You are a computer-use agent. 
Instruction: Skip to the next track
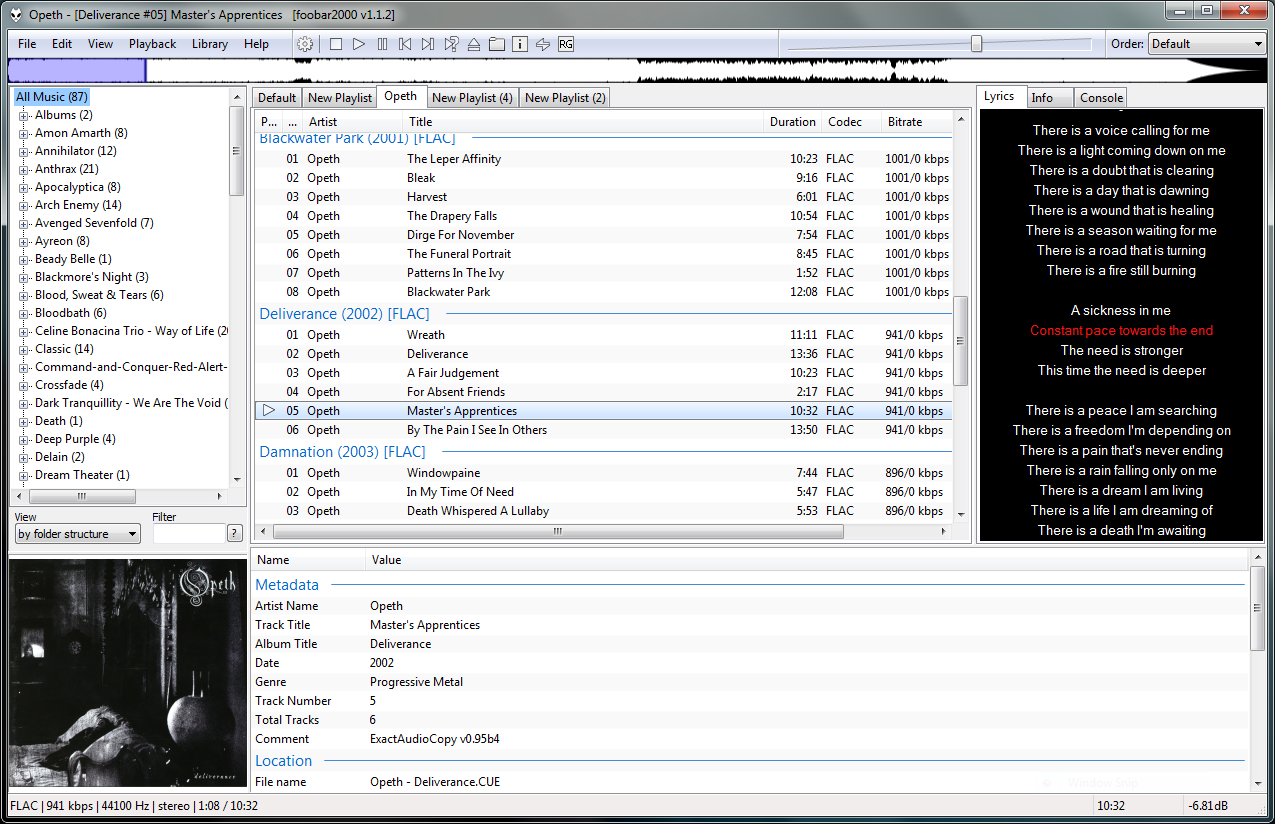[x=428, y=44]
